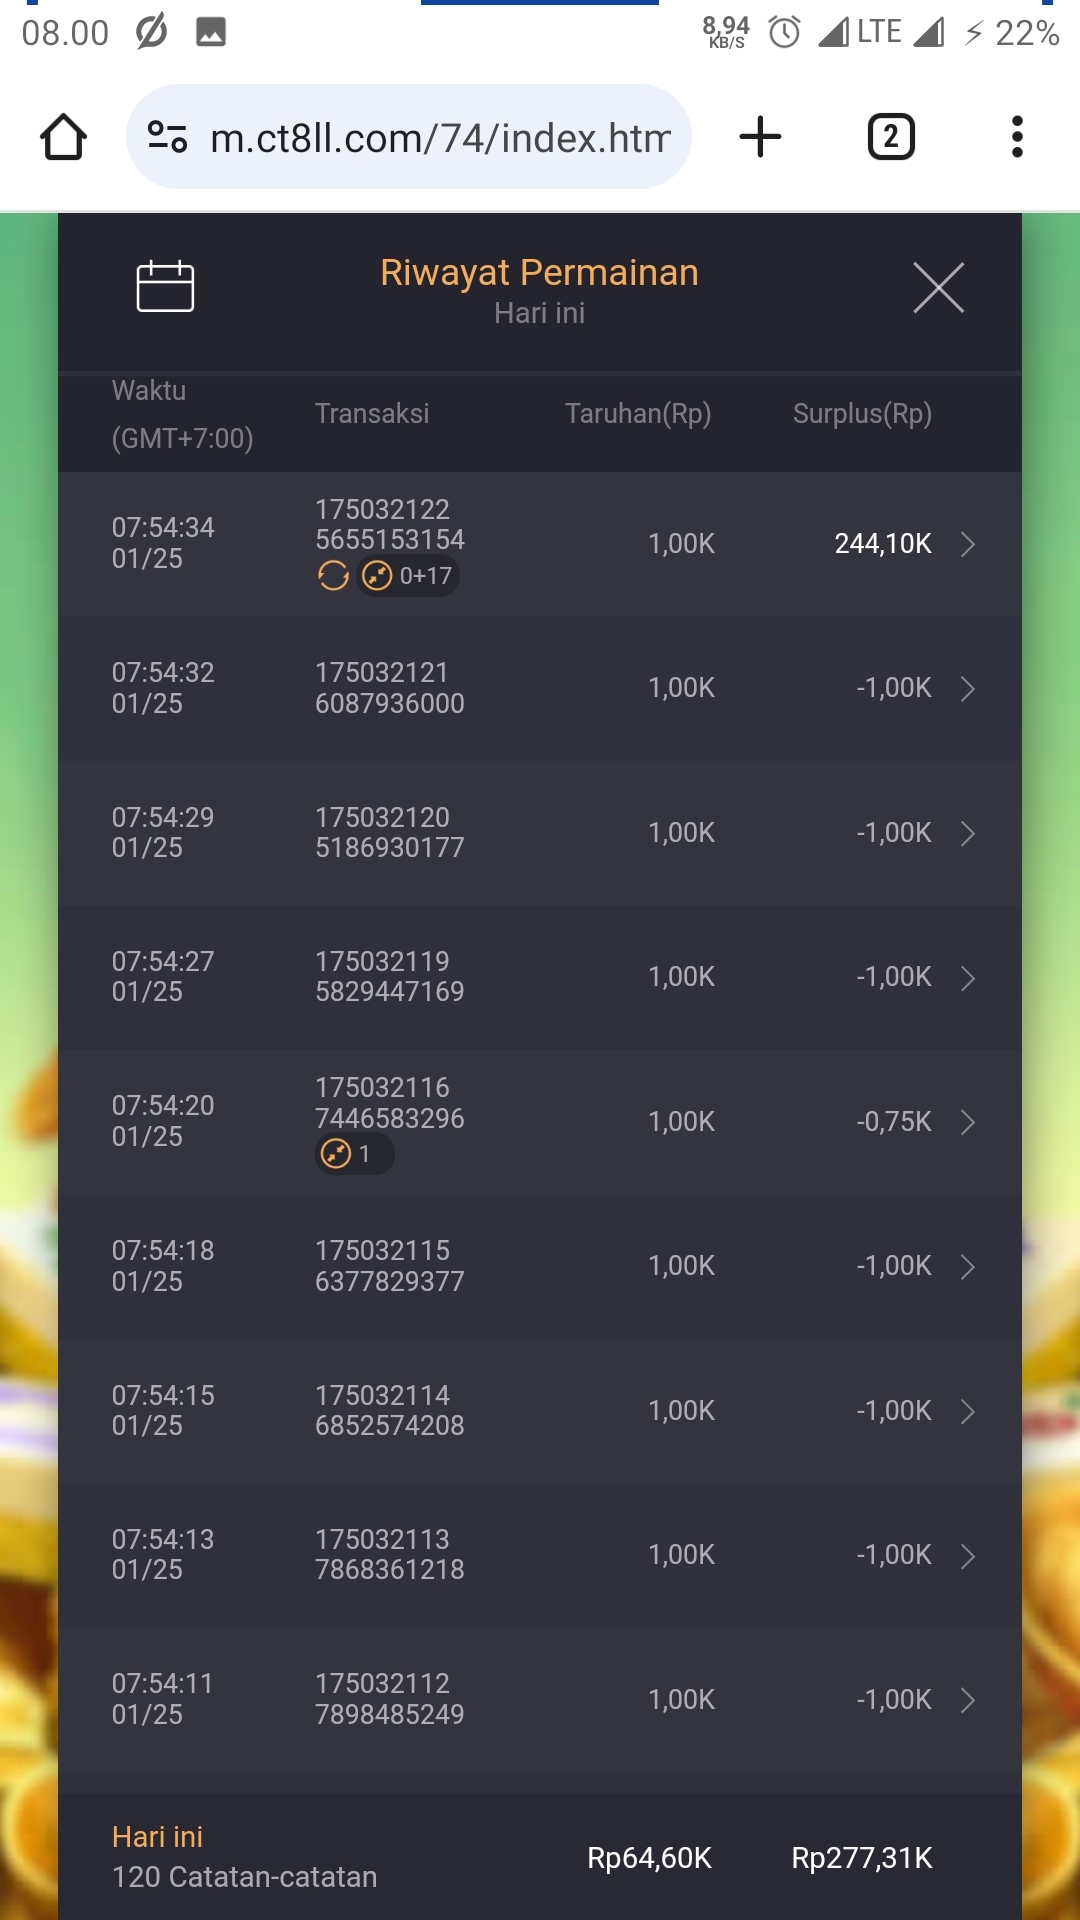
Task: Open a new browser tab
Action: (x=760, y=137)
